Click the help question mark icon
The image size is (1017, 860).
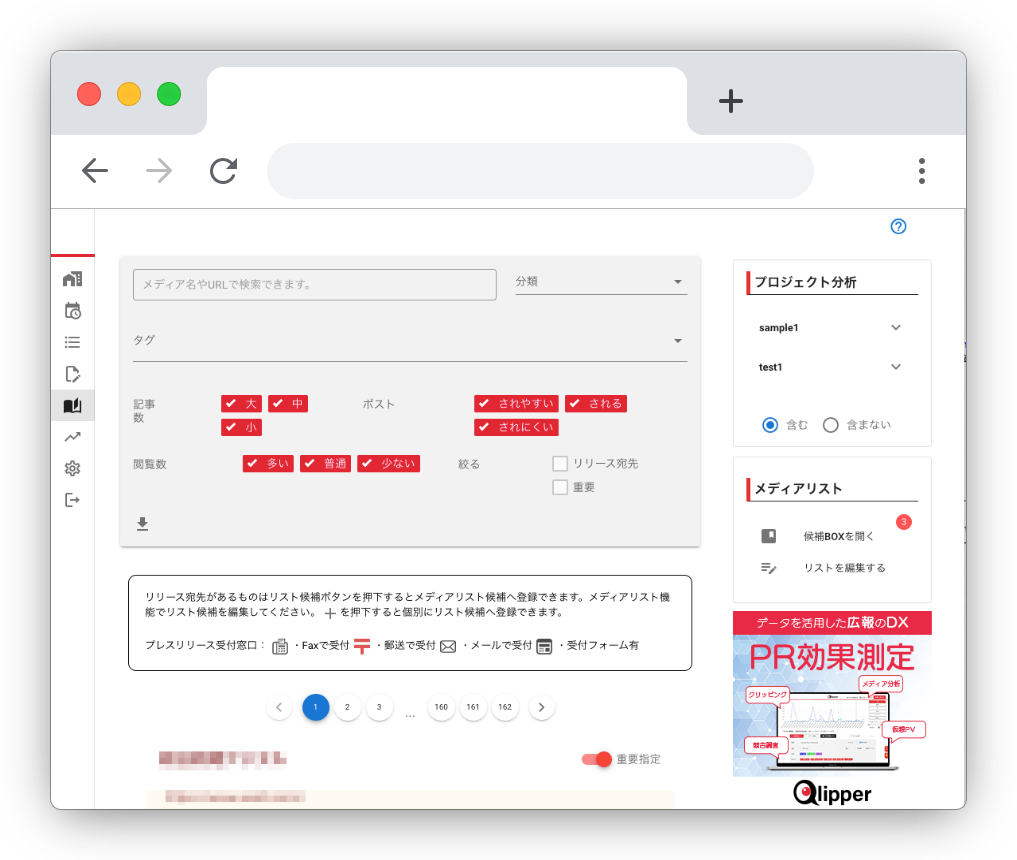coord(898,227)
